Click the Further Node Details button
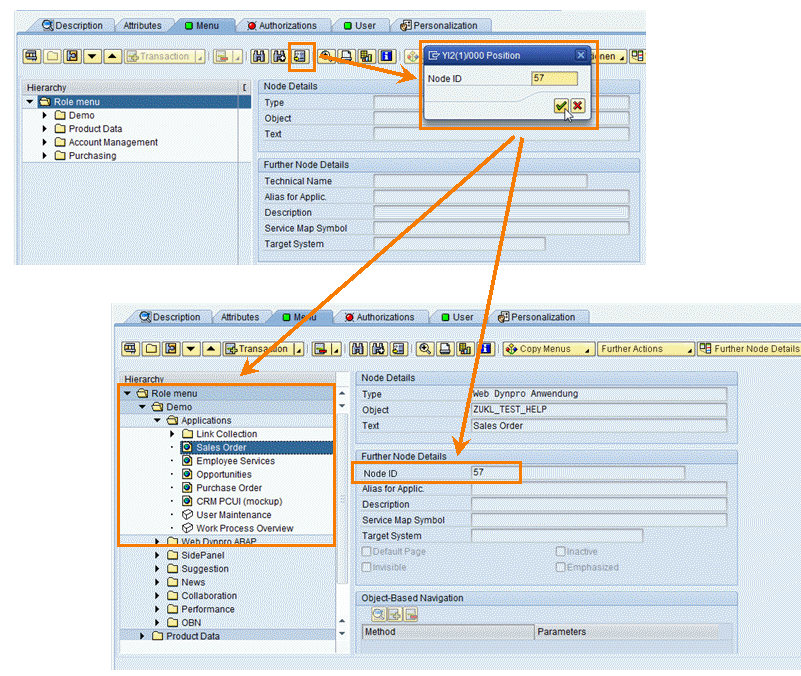This screenshot has height=676, width=801. 750,349
